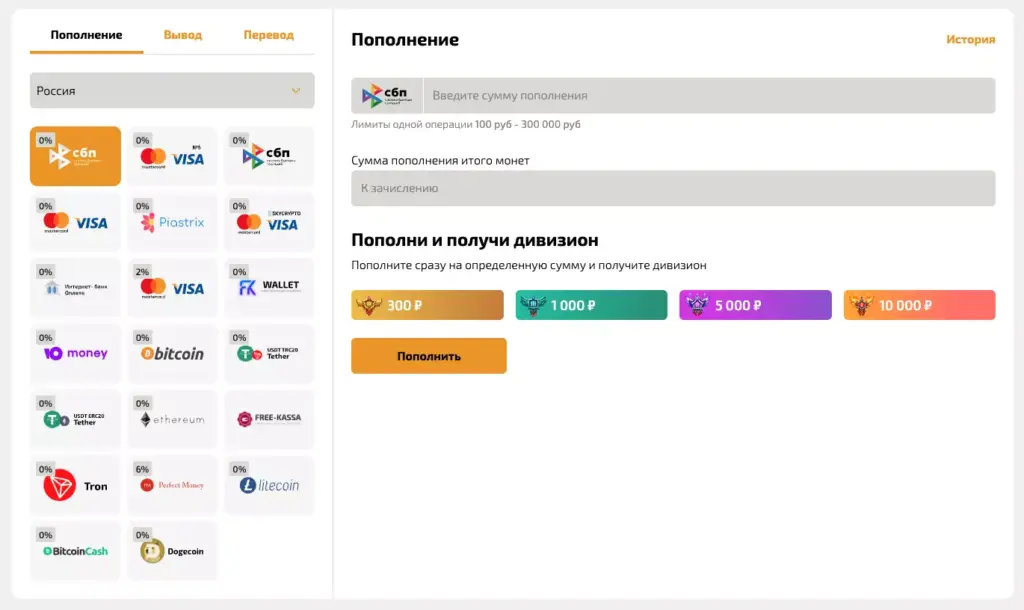This screenshot has height=610, width=1024.
Task: Click the Пополнить button
Action: [428, 355]
